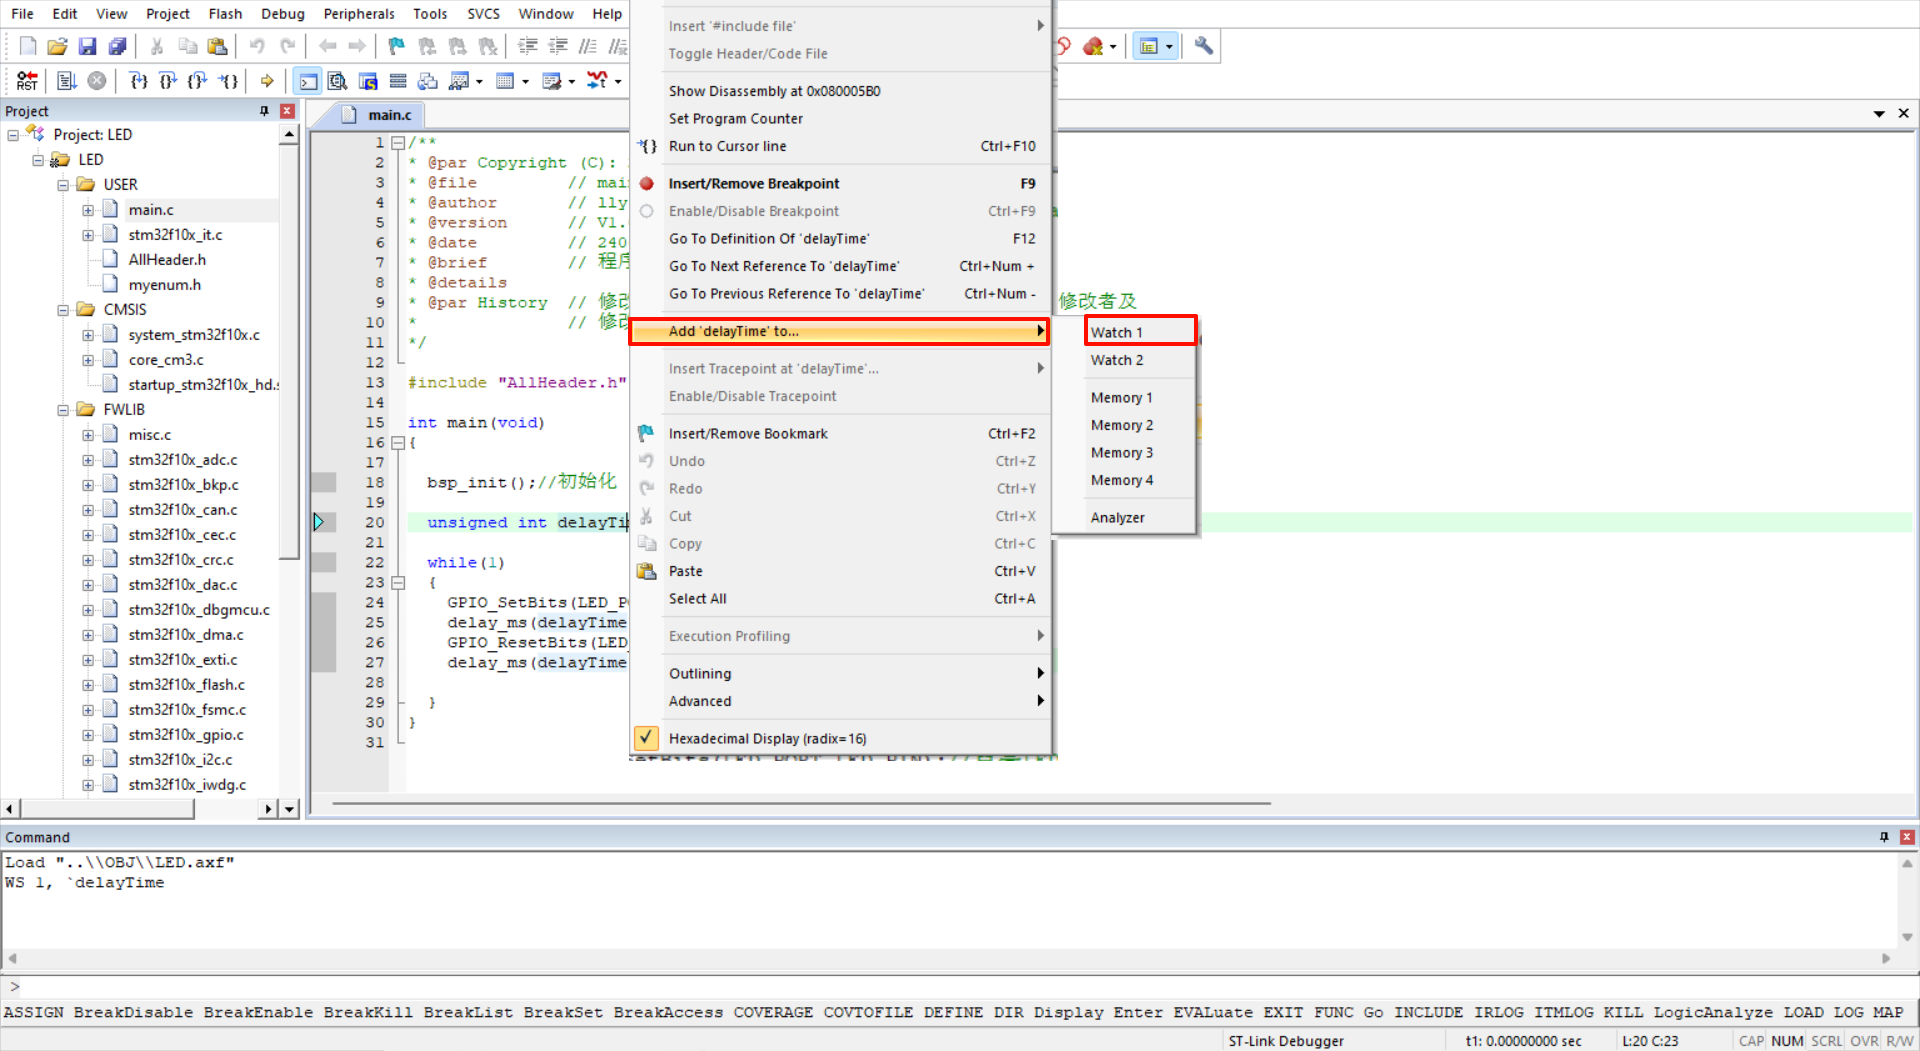Viewport: 1920px width, 1051px height.
Task: Click the RST reset CPU icon
Action: pyautogui.click(x=27, y=81)
